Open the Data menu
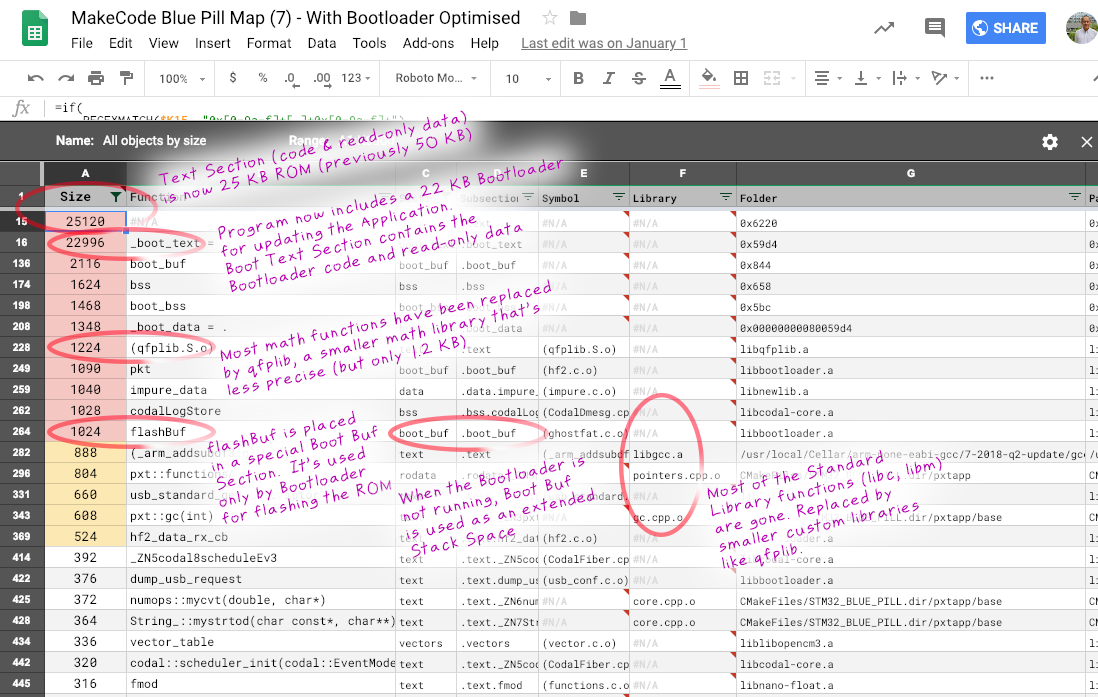Image resolution: width=1098 pixels, height=697 pixels. (321, 43)
